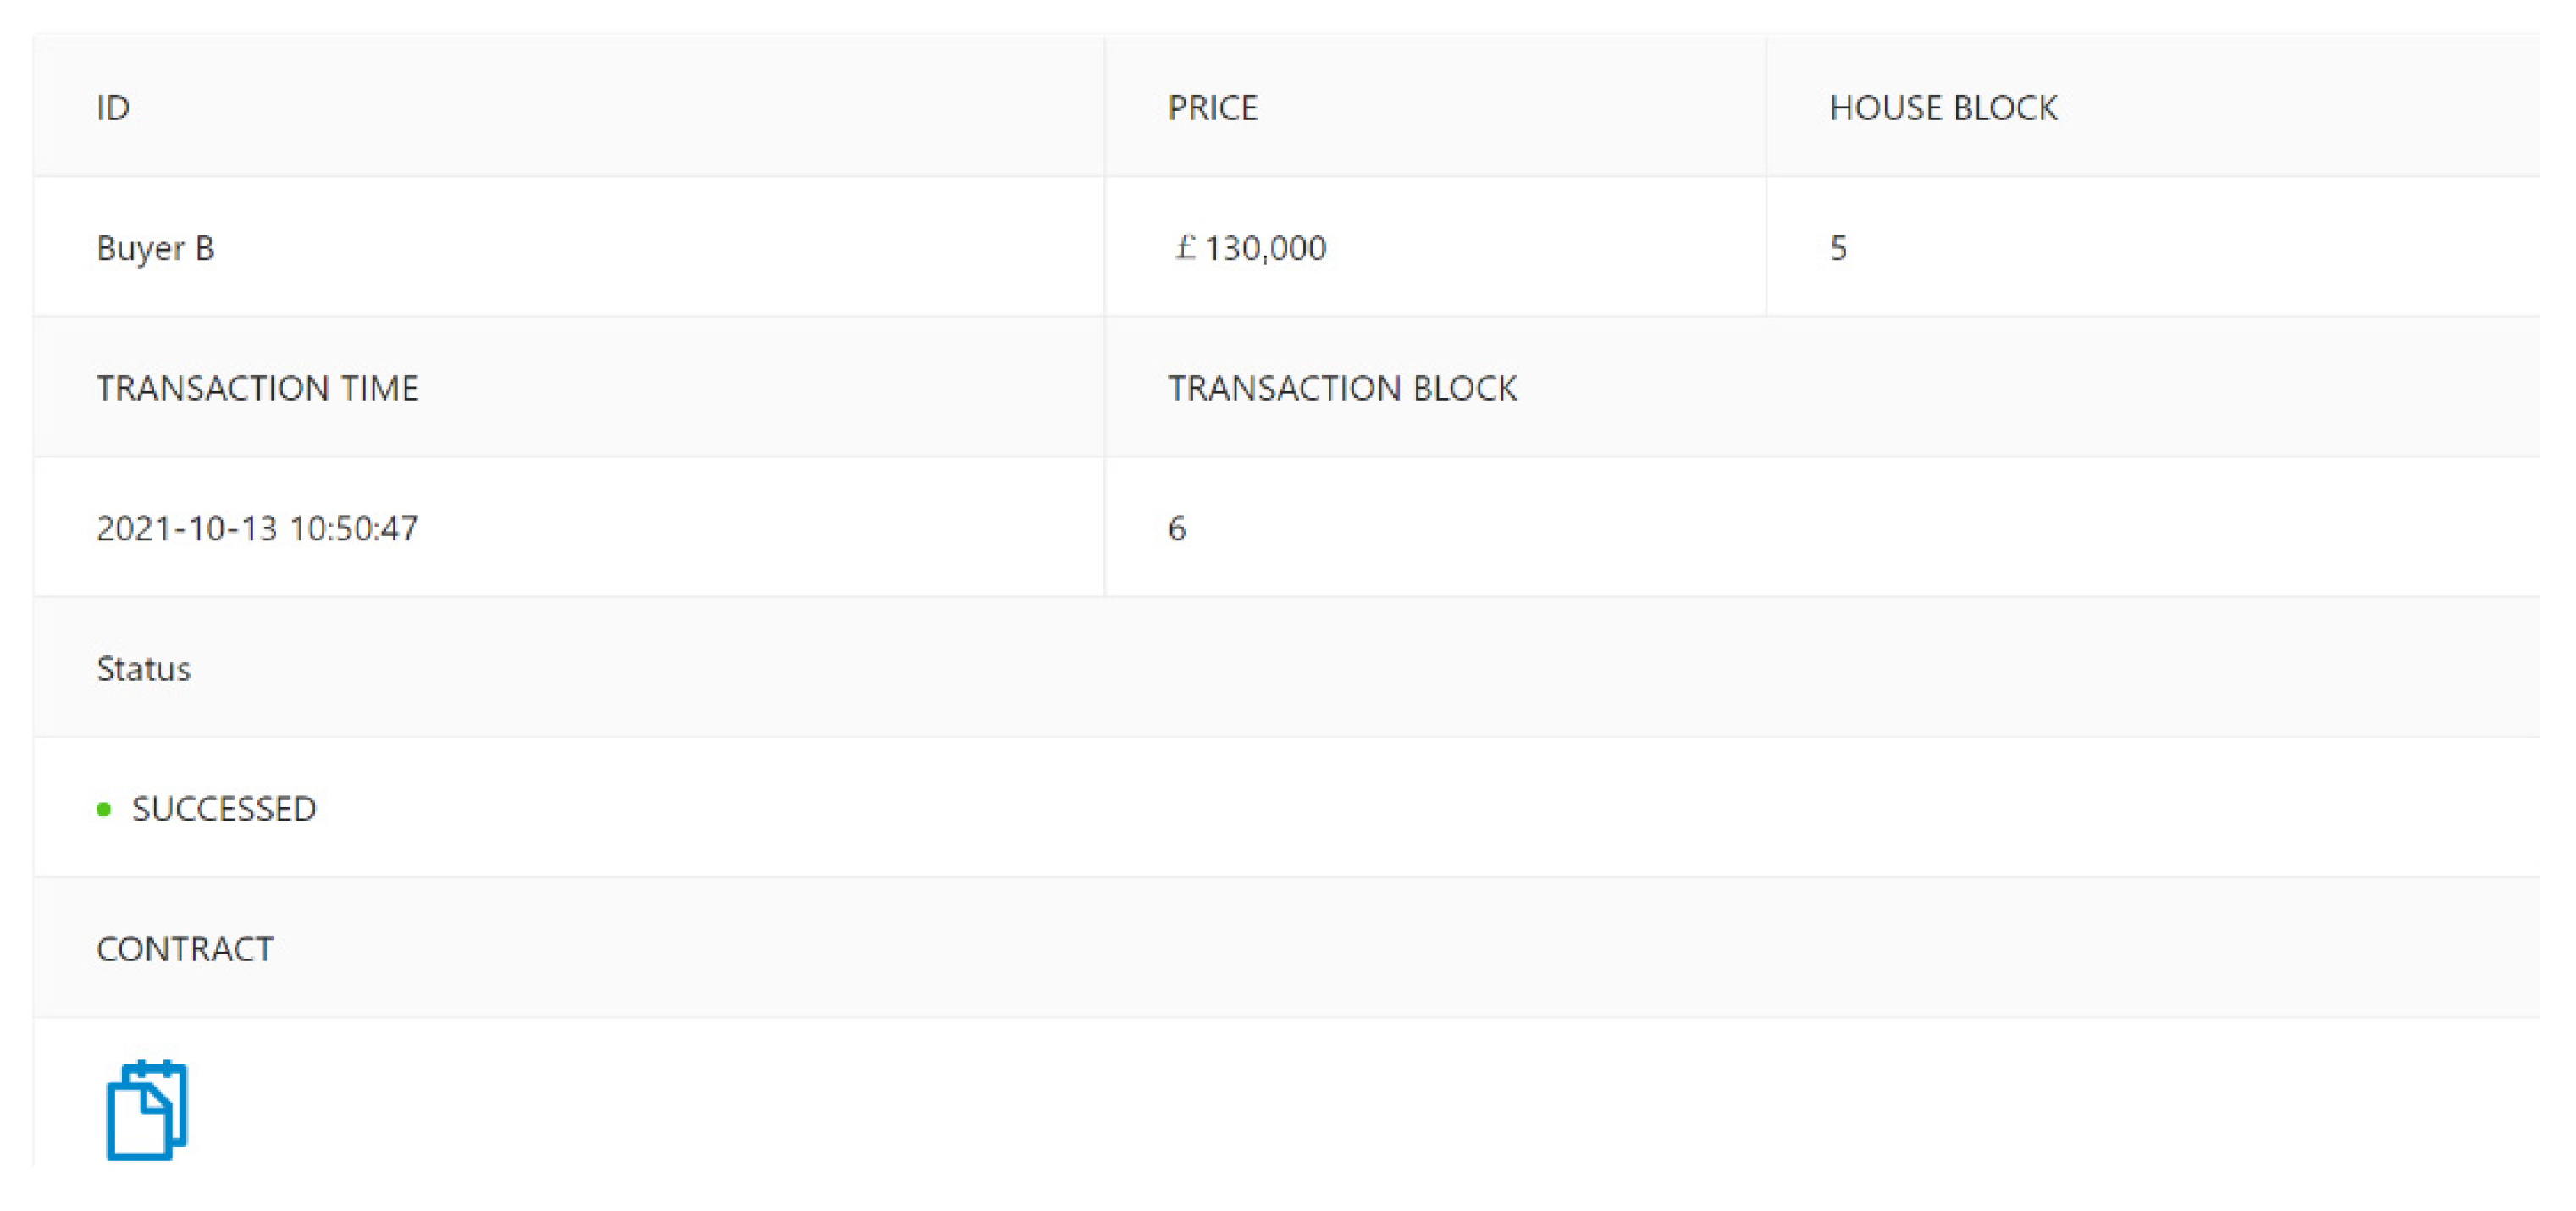Image resolution: width=2576 pixels, height=1211 pixels.
Task: Click transaction block value 6
Action: [x=1177, y=528]
